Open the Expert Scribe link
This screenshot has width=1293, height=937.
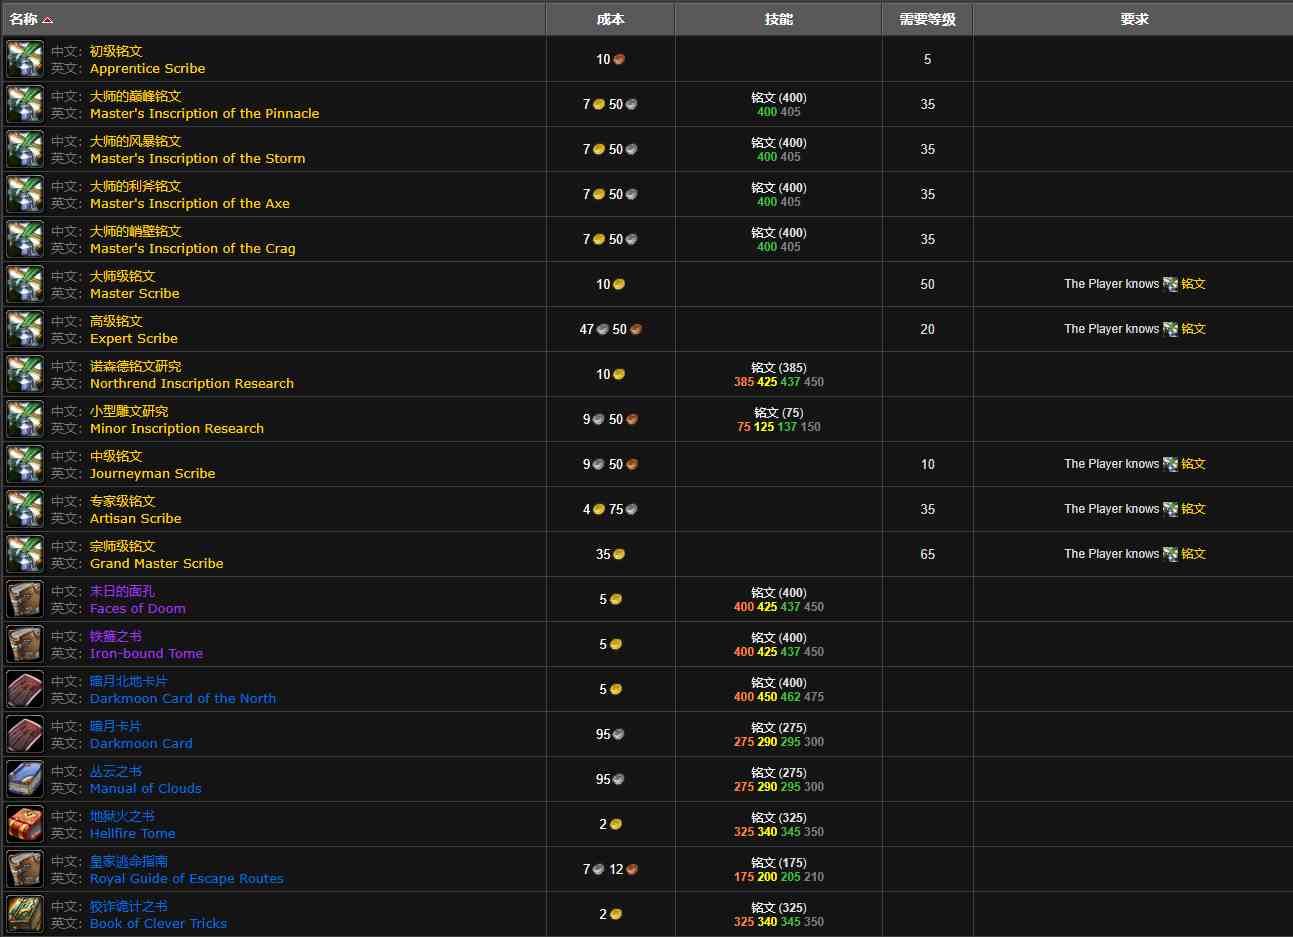[x=133, y=338]
